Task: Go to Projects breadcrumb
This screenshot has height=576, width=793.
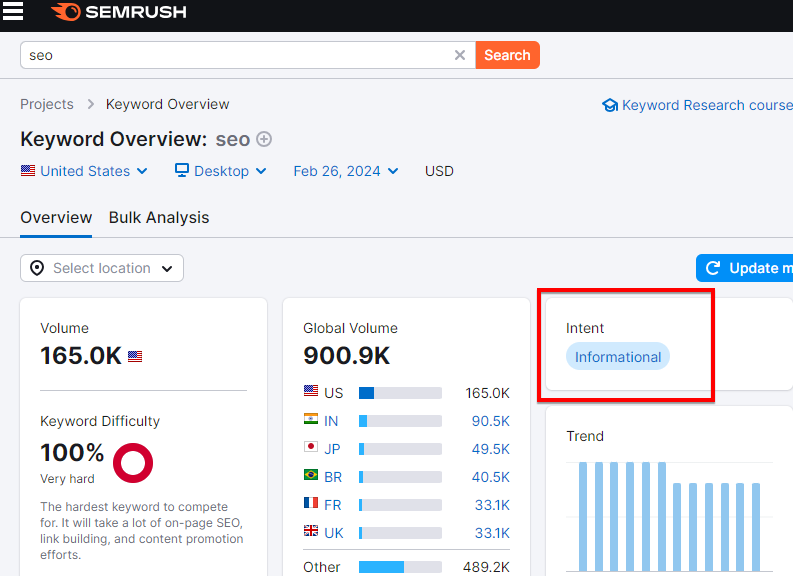Action: [x=47, y=104]
